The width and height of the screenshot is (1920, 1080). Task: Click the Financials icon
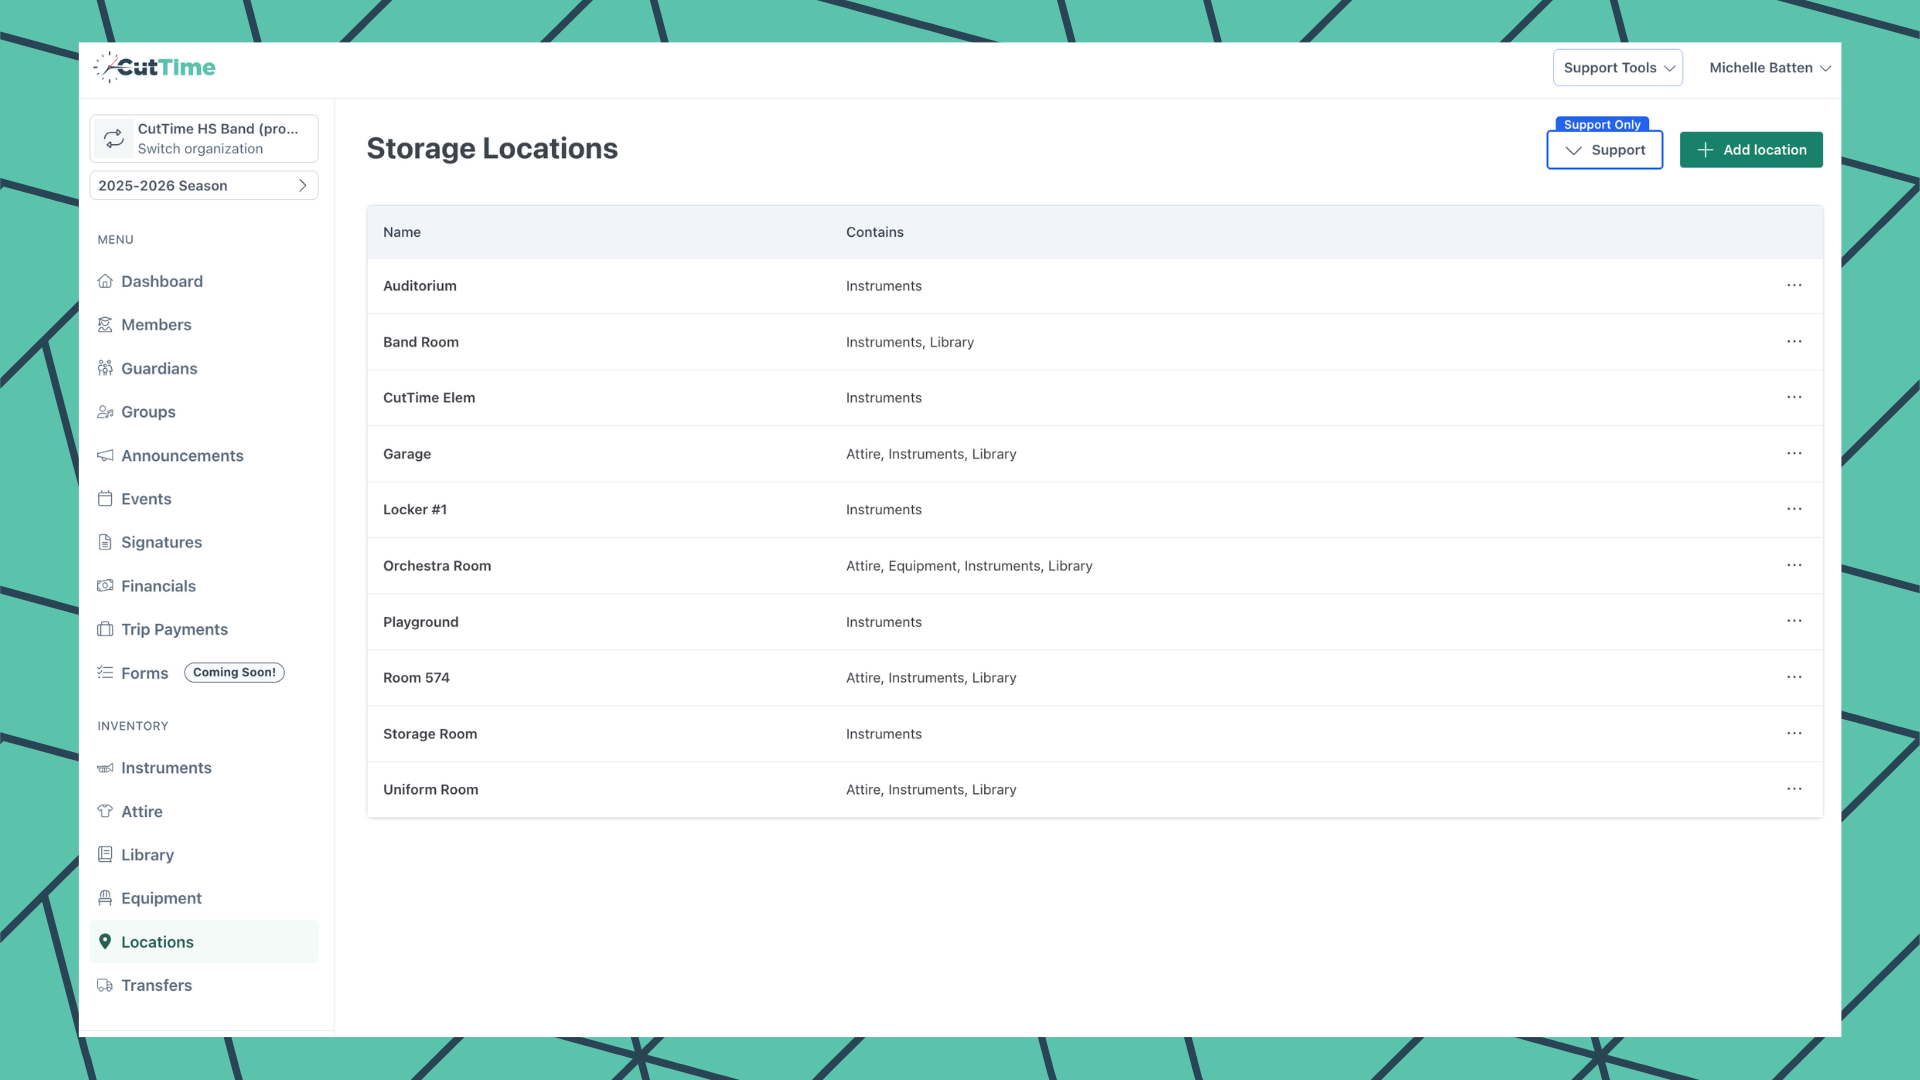[x=105, y=586]
